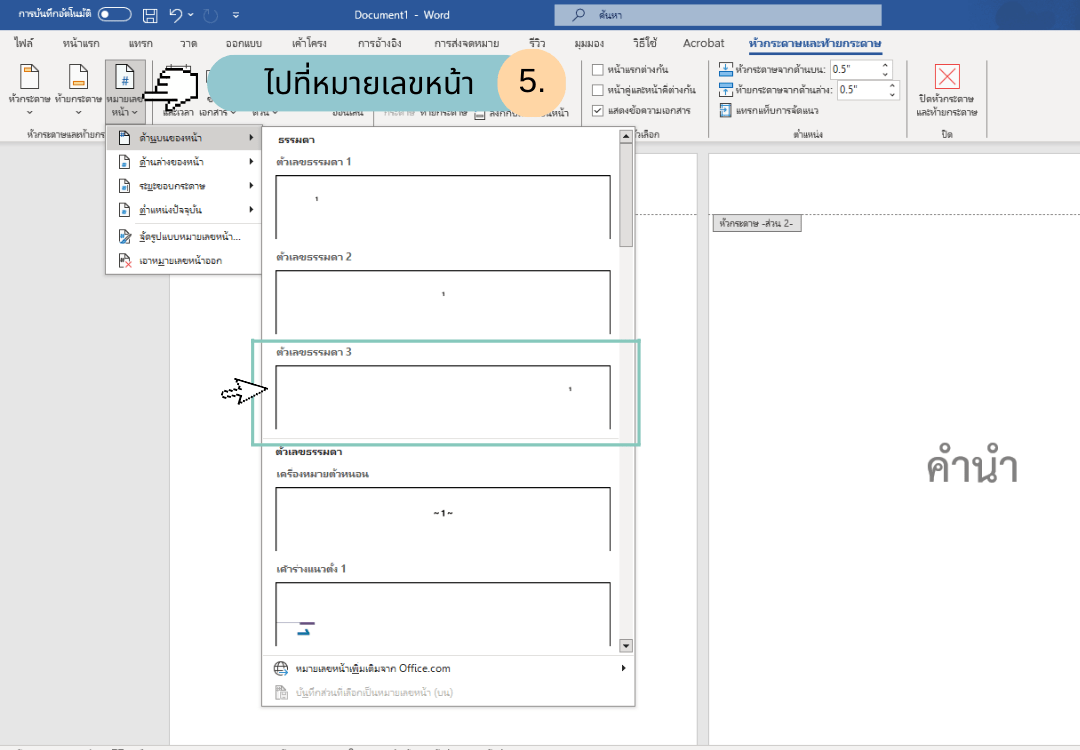This screenshot has width=1080, height=750.
Task: Choose จัดรูปแบบหมายเลขหน้า... menu entry
Action: pyautogui.click(x=184, y=237)
